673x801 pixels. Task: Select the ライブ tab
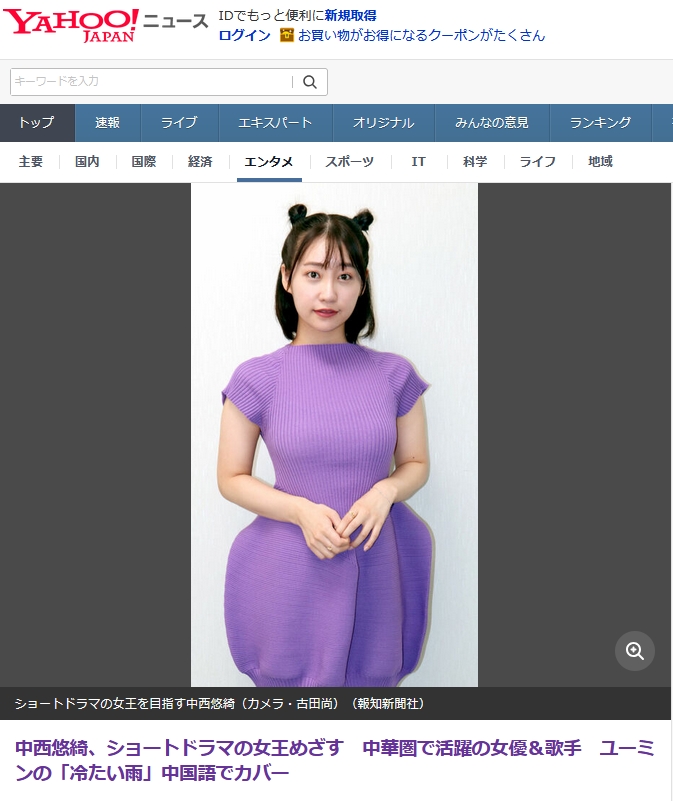point(179,123)
